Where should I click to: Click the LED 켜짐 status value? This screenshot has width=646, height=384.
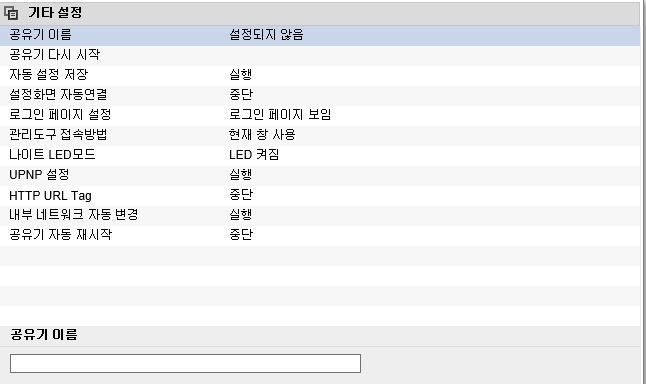254,155
